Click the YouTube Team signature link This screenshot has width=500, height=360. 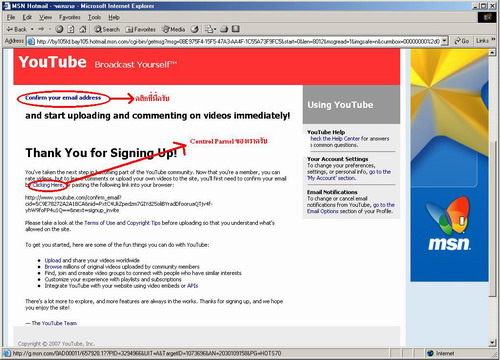[x=59, y=323]
